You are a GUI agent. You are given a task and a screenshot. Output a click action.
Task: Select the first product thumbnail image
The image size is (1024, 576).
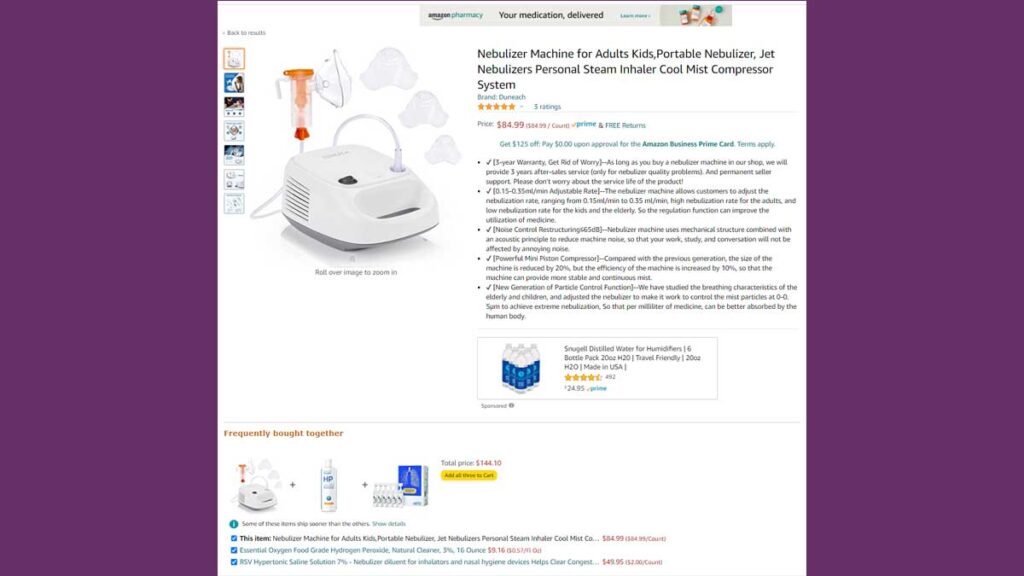pyautogui.click(x=234, y=59)
